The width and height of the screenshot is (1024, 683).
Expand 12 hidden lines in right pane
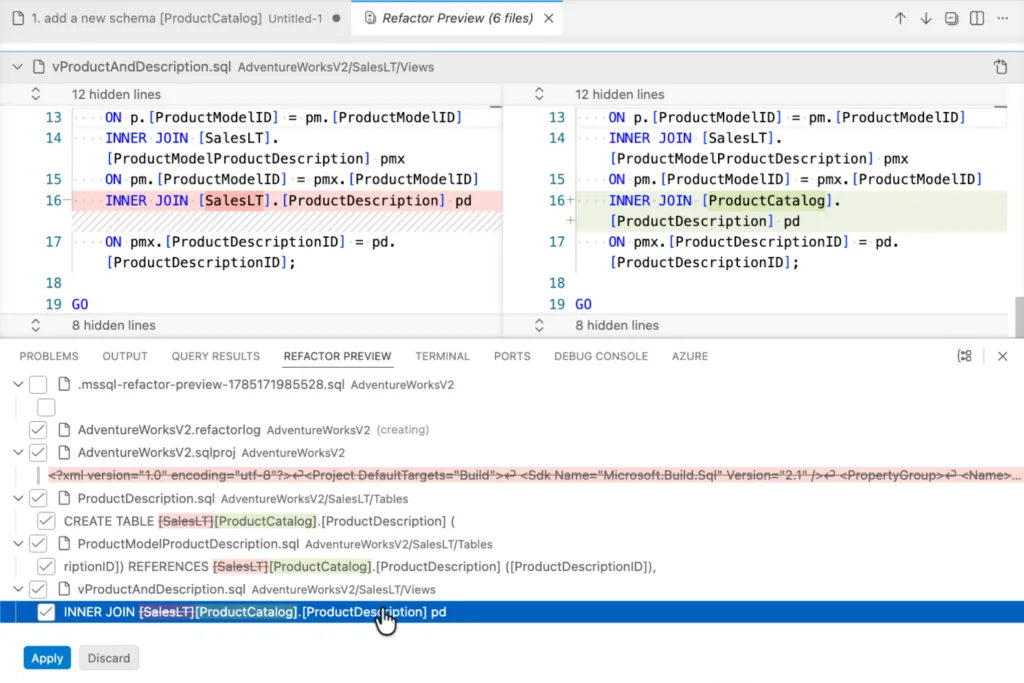pyautogui.click(x=539, y=94)
